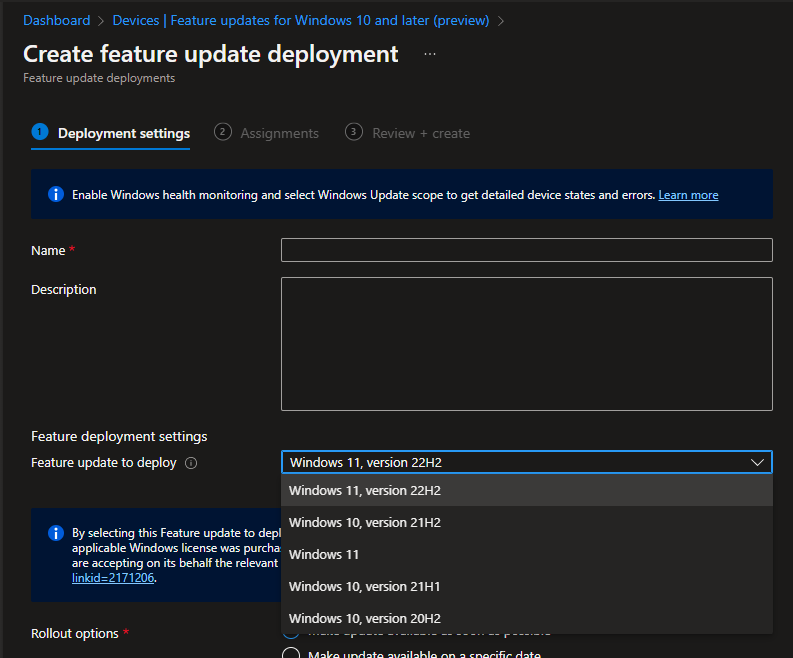Open the Learn more link in the banner

coord(688,195)
